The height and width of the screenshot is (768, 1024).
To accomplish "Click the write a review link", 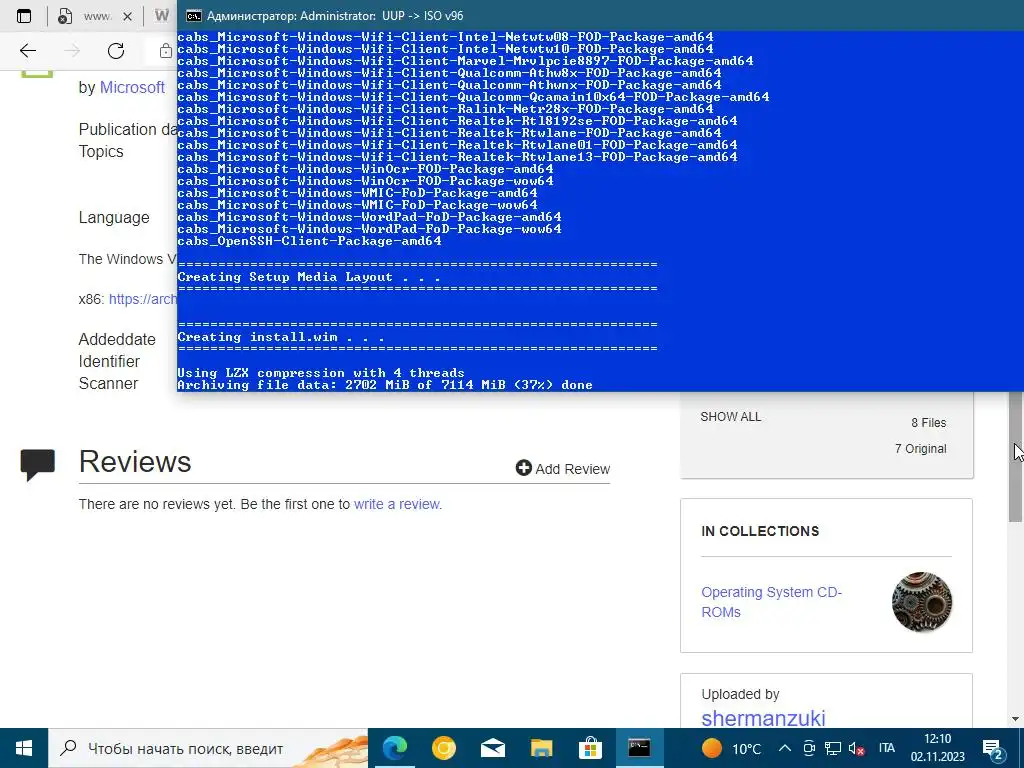I will [398, 504].
